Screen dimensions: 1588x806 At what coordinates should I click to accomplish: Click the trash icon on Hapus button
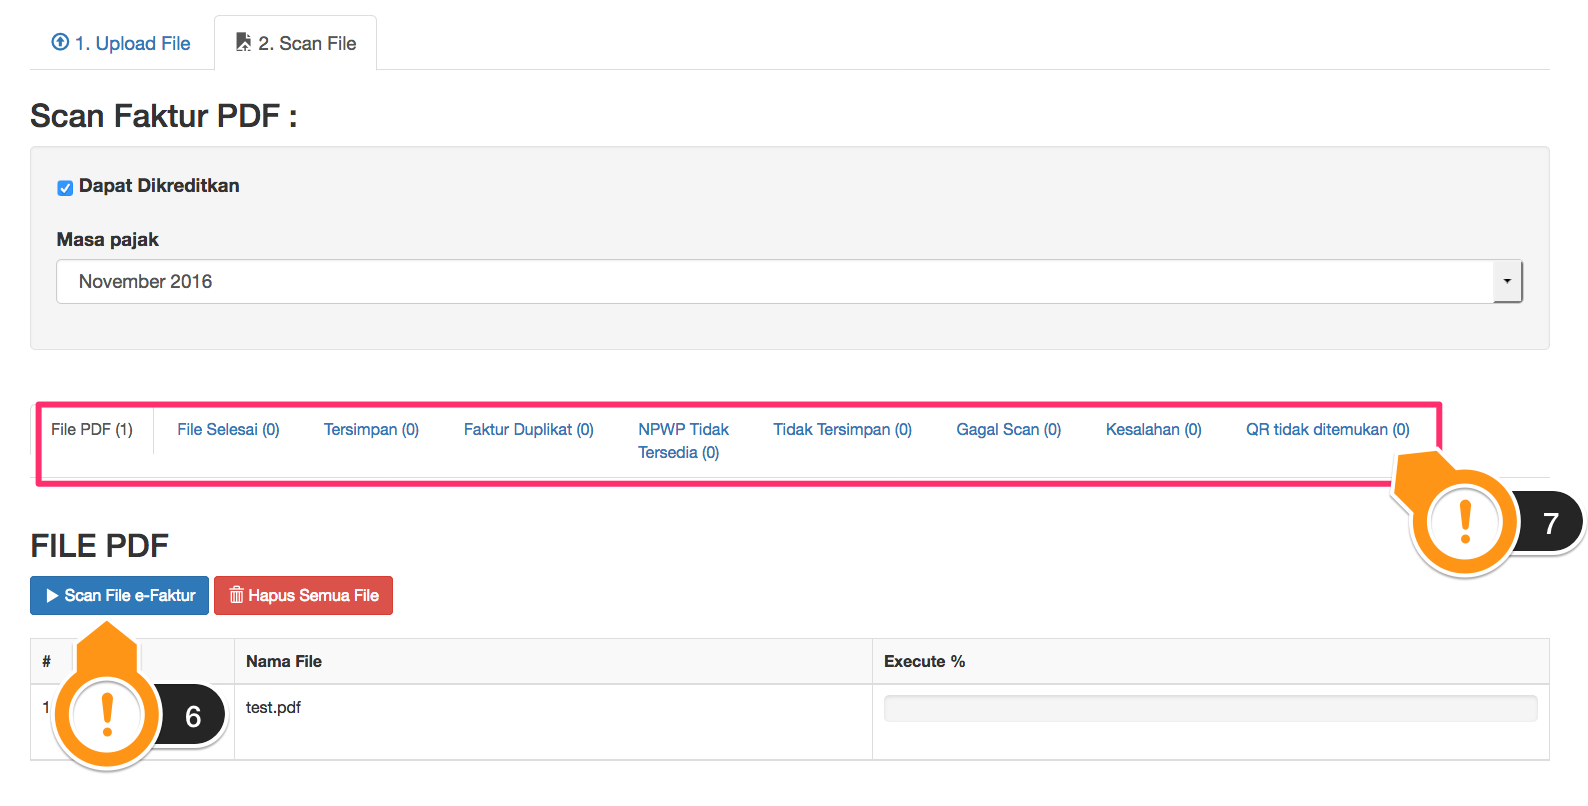[x=237, y=596]
